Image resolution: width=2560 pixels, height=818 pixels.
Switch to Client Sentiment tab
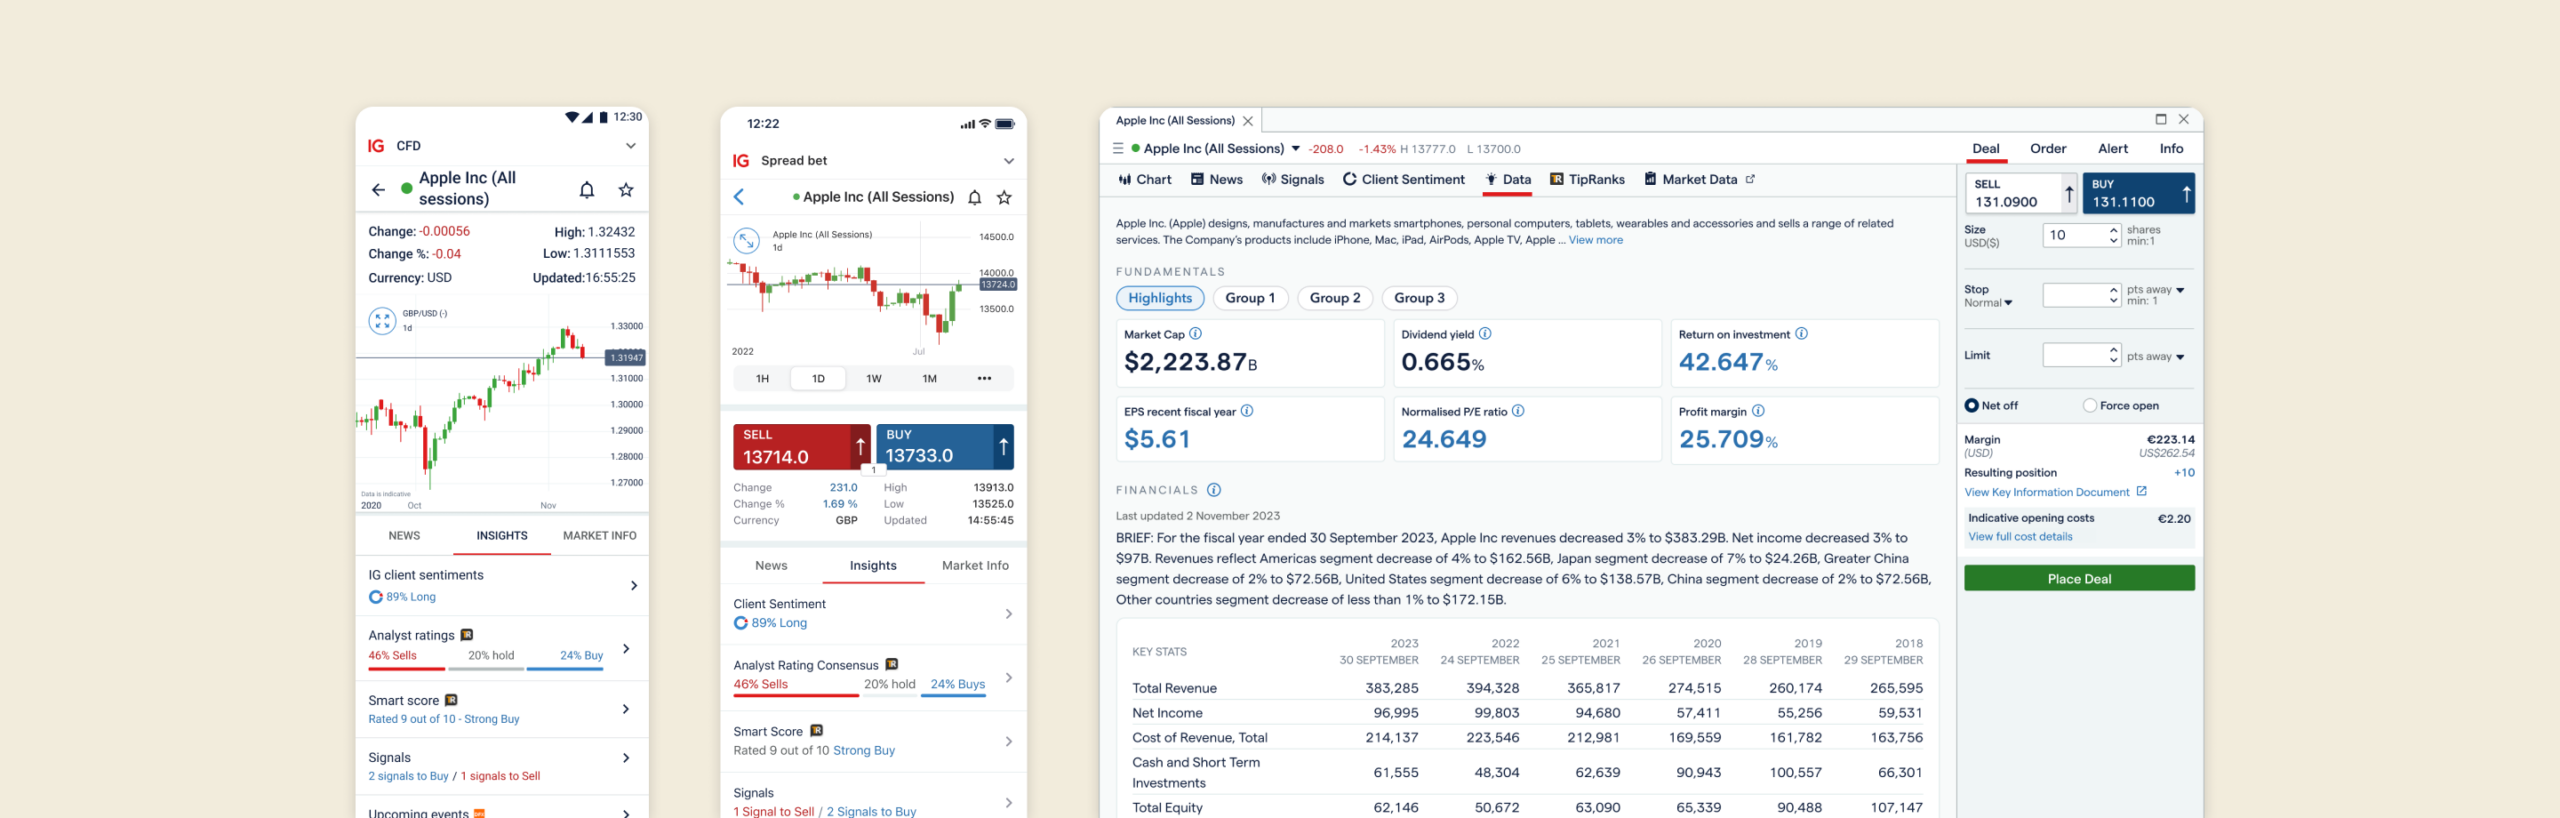click(x=1403, y=179)
